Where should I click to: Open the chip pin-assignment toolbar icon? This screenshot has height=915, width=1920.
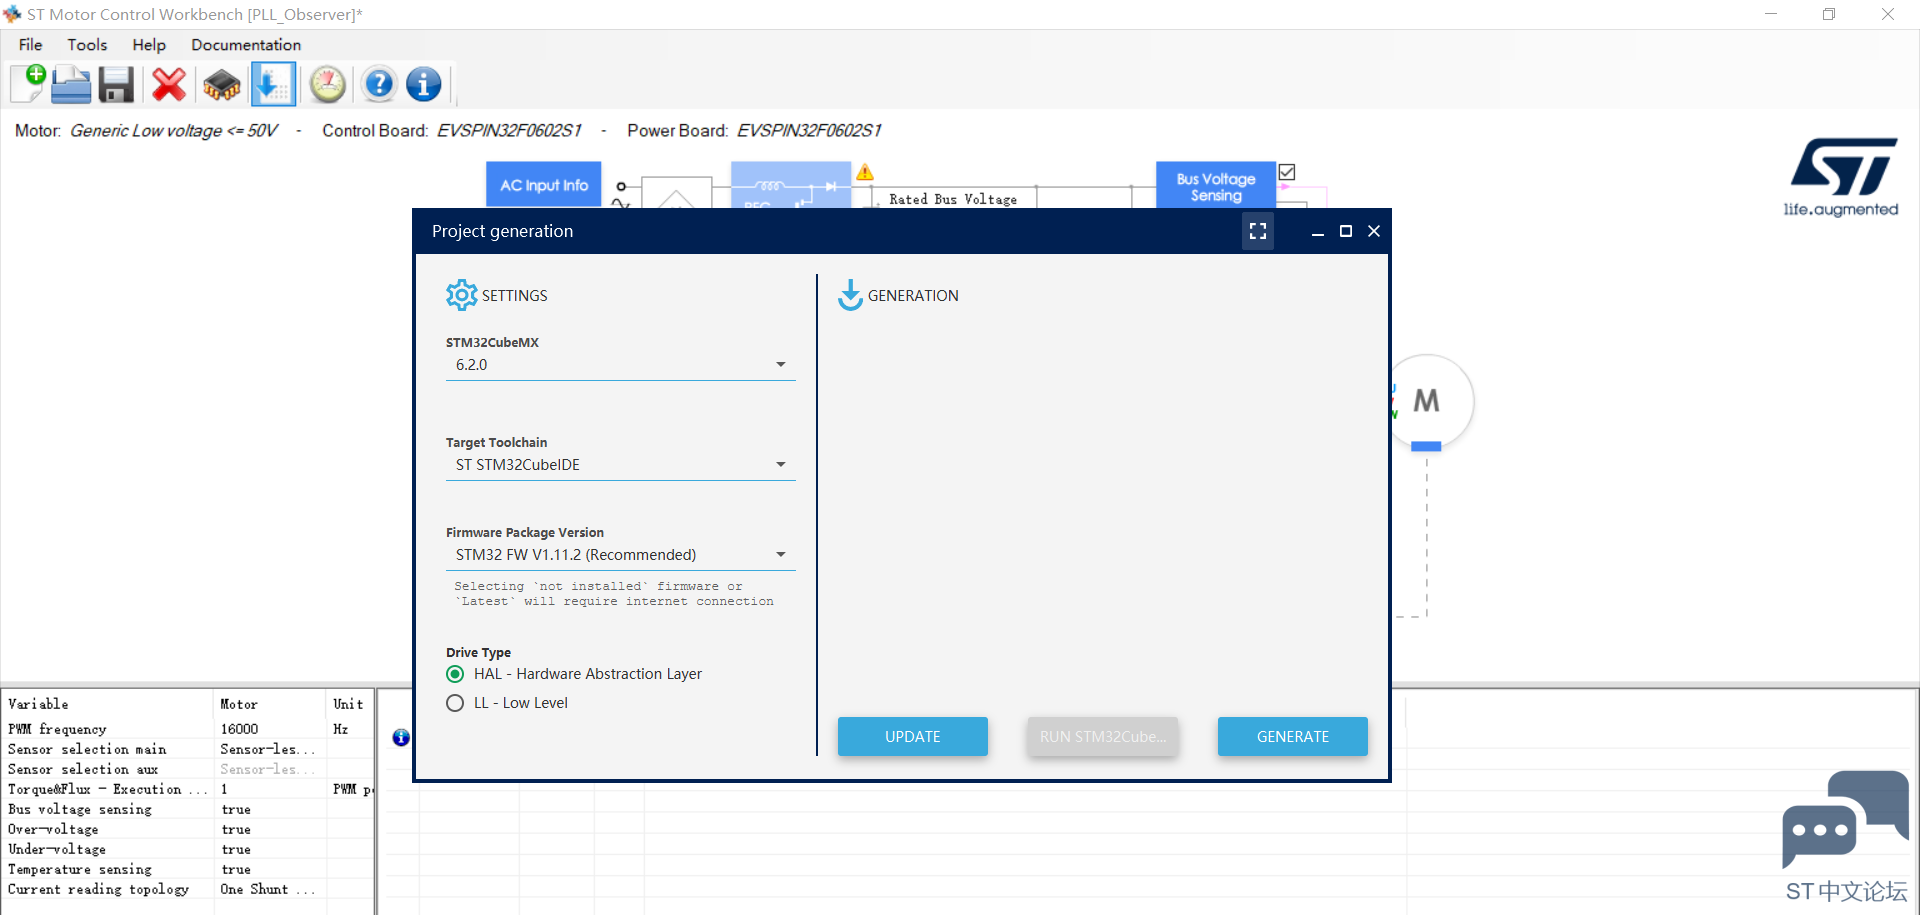(222, 85)
